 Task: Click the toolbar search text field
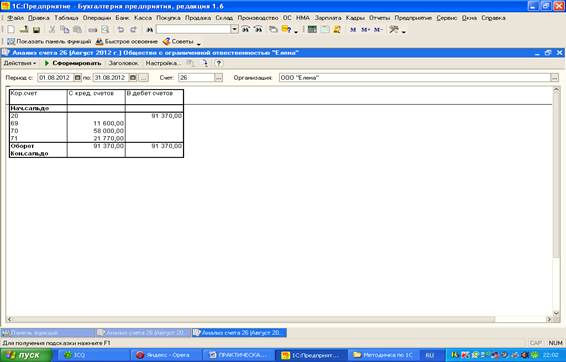point(193,30)
